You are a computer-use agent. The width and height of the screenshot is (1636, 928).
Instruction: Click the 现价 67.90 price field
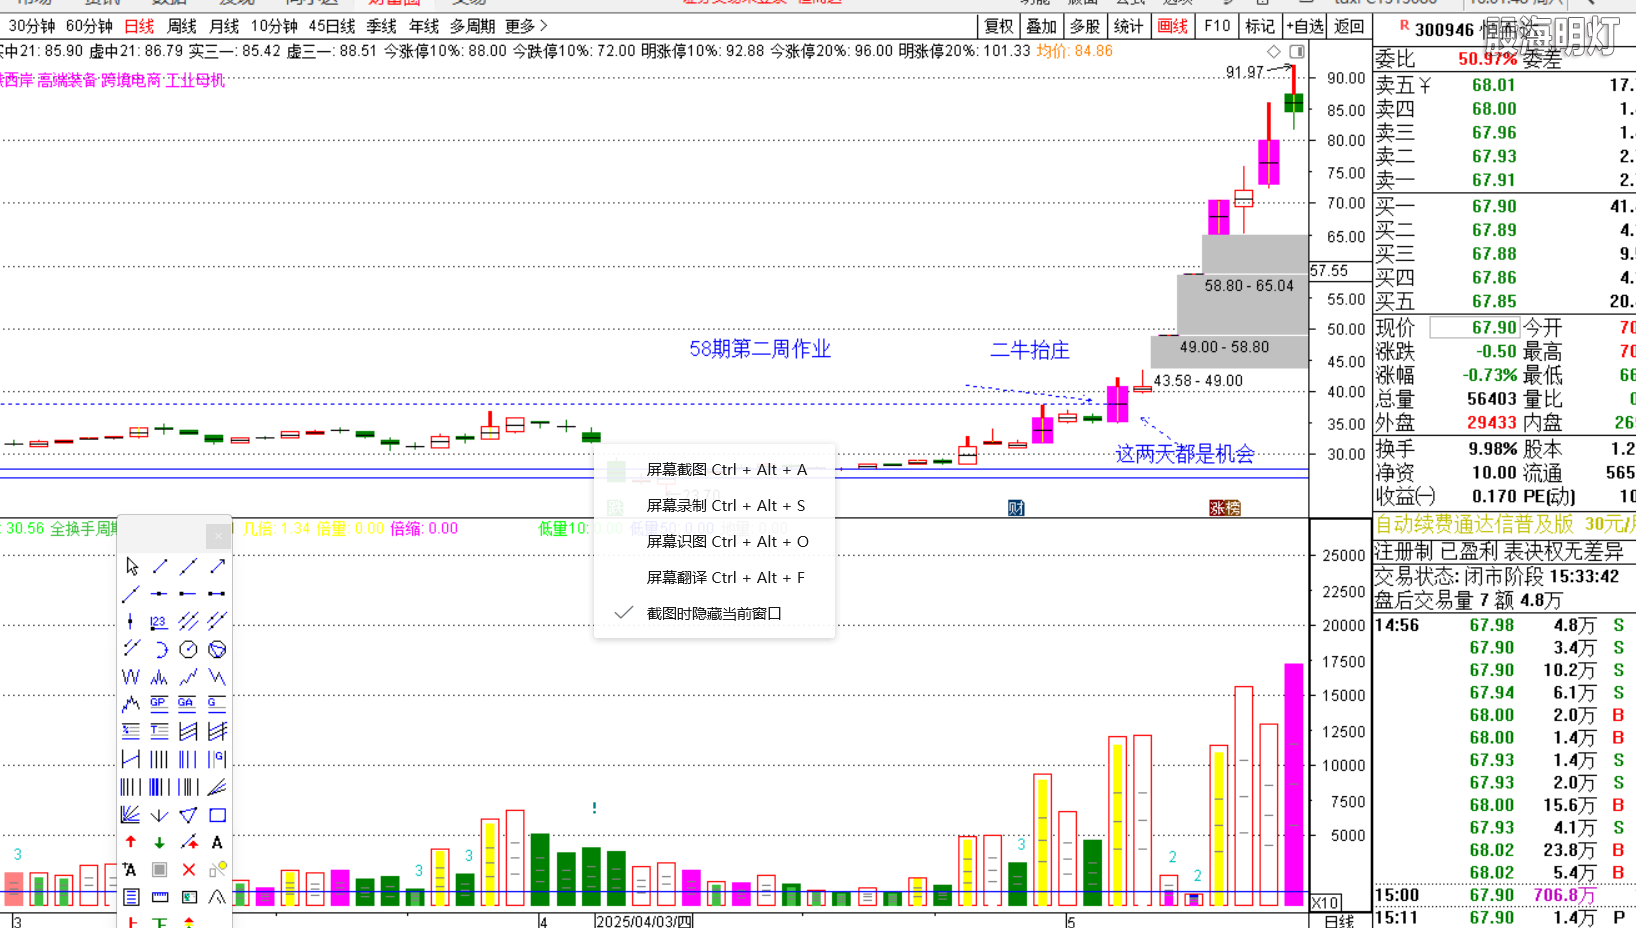click(x=1475, y=327)
